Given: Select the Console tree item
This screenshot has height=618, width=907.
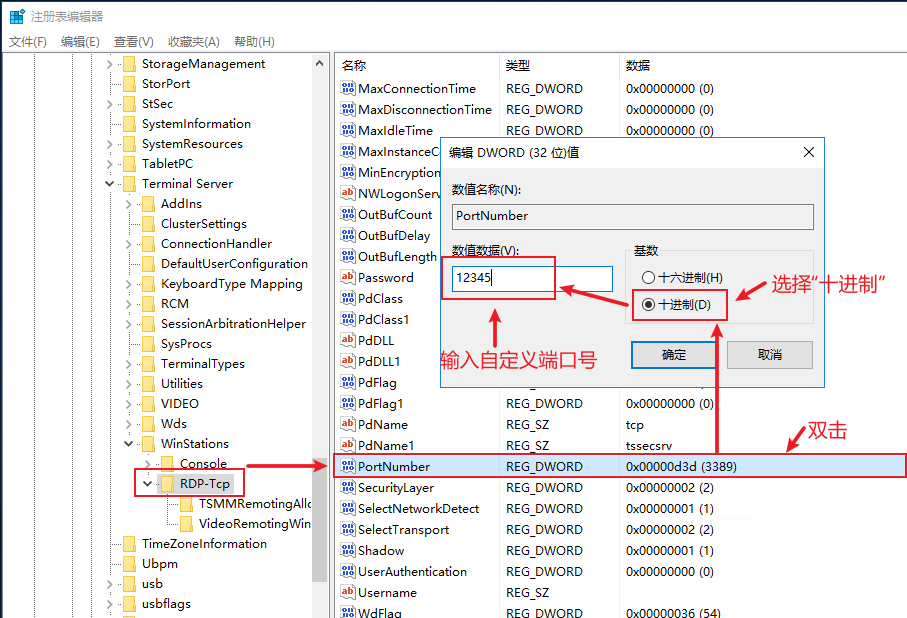Looking at the screenshot, I should (x=203, y=464).
